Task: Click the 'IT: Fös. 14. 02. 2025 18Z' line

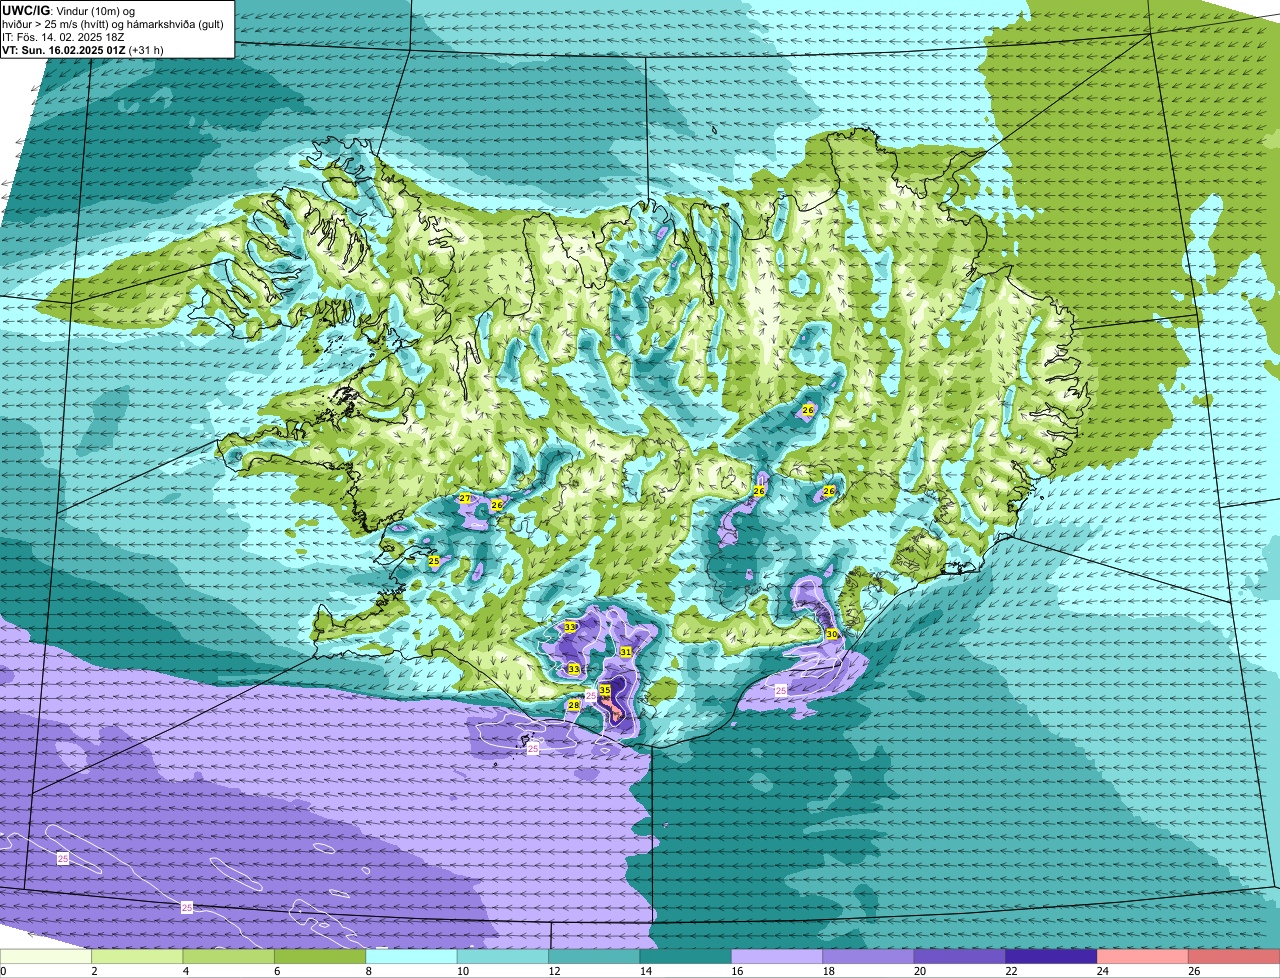Action: 63,36
